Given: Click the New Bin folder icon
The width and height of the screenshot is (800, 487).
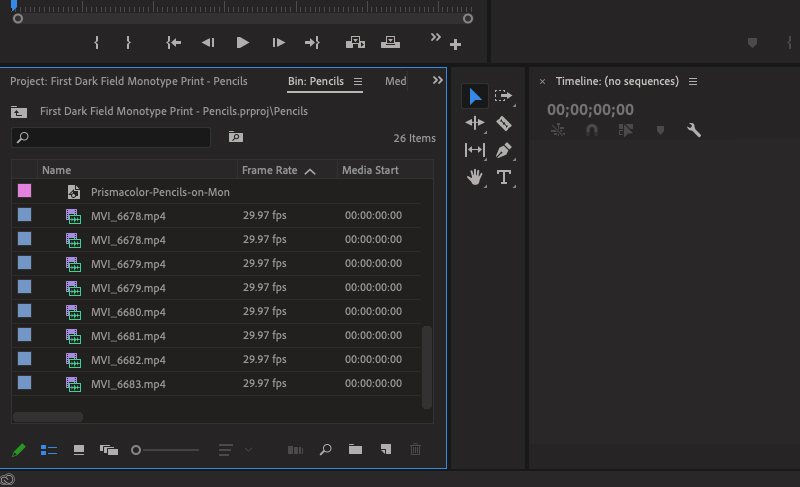Looking at the screenshot, I should [355, 450].
